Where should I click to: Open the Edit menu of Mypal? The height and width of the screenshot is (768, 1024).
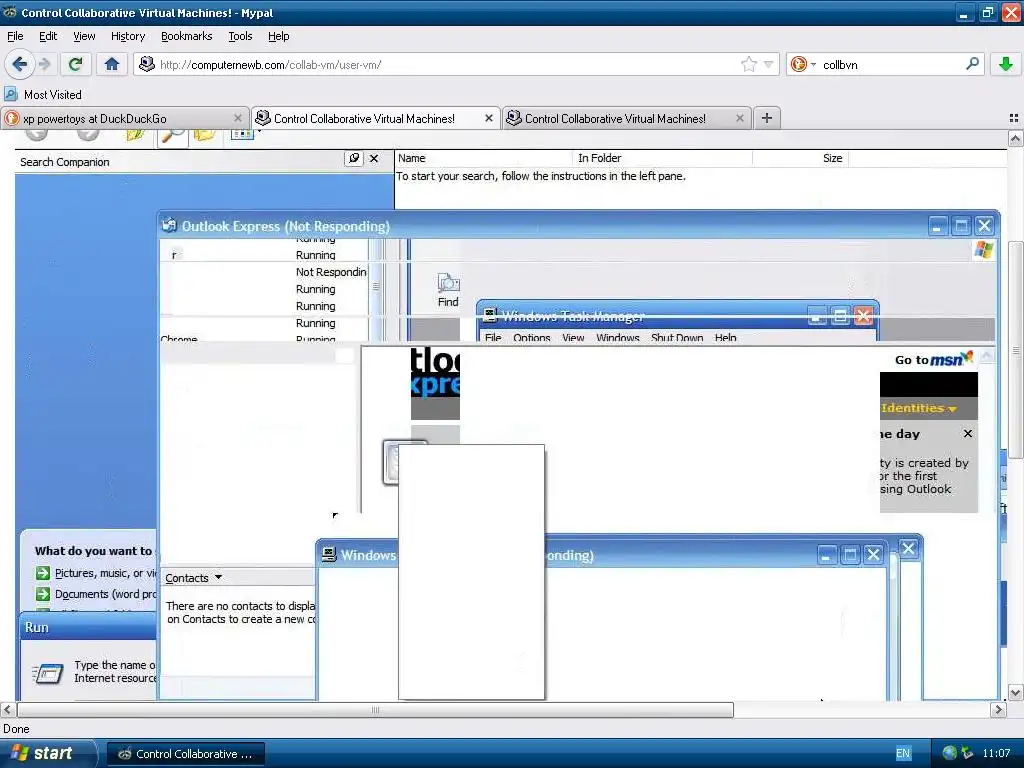[48, 37]
